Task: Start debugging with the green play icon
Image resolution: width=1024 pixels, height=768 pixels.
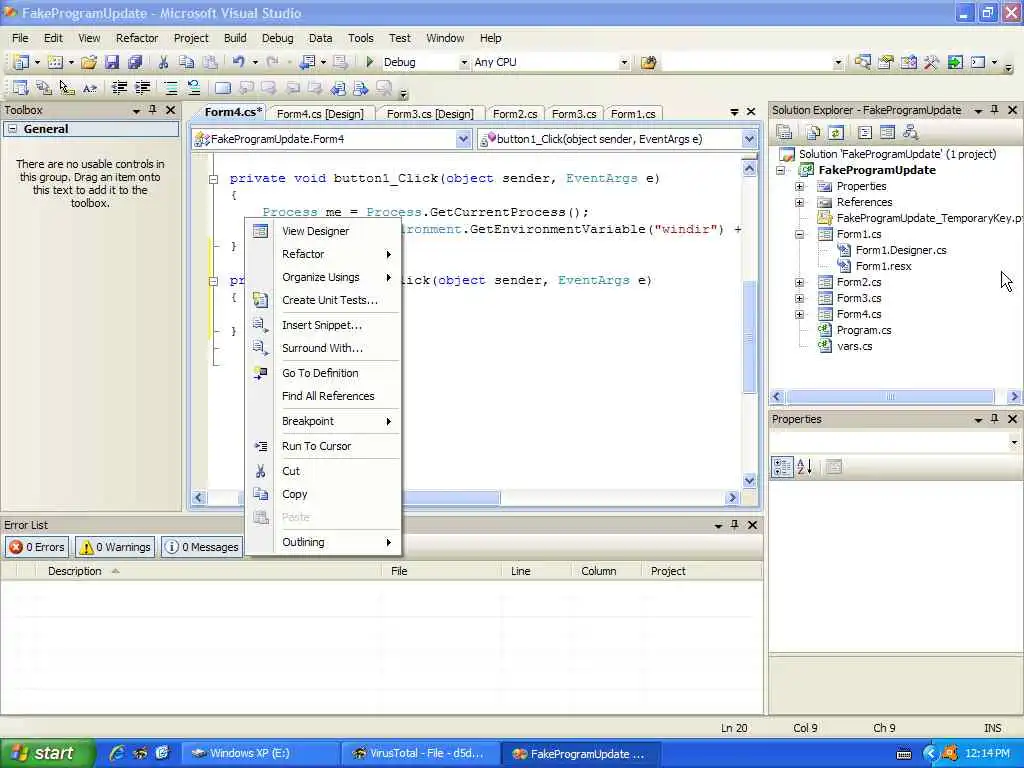Action: coord(370,62)
